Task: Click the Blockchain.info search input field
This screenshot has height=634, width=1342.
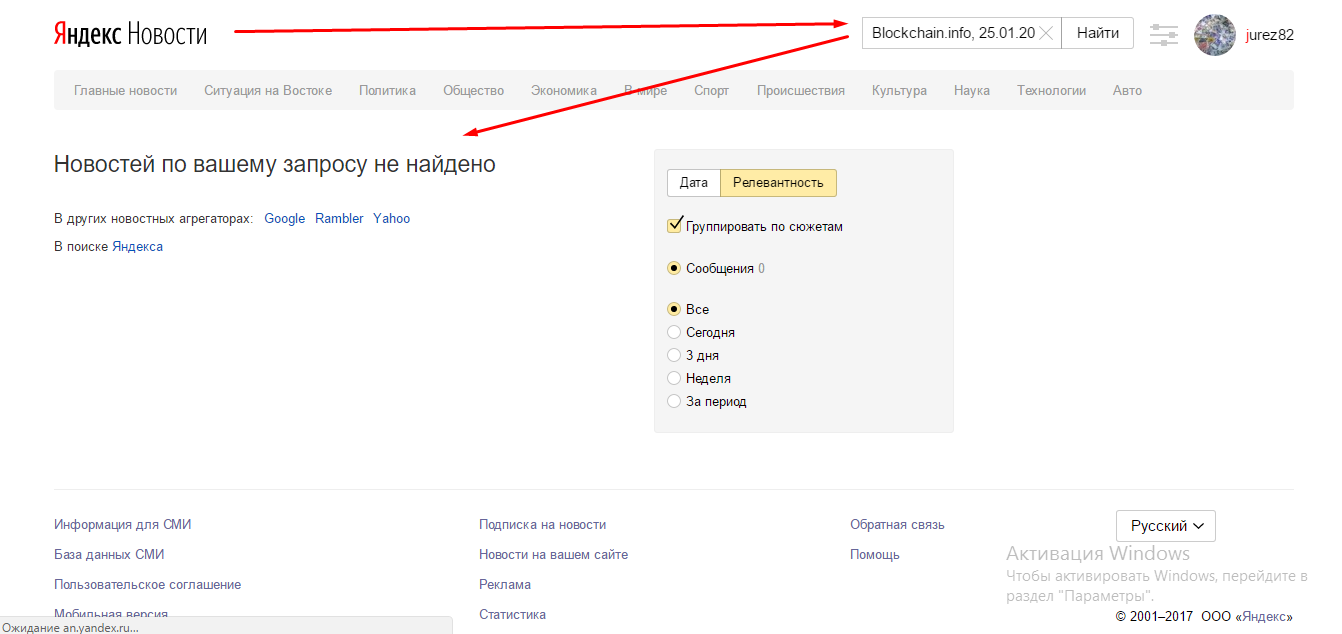Action: 950,33
